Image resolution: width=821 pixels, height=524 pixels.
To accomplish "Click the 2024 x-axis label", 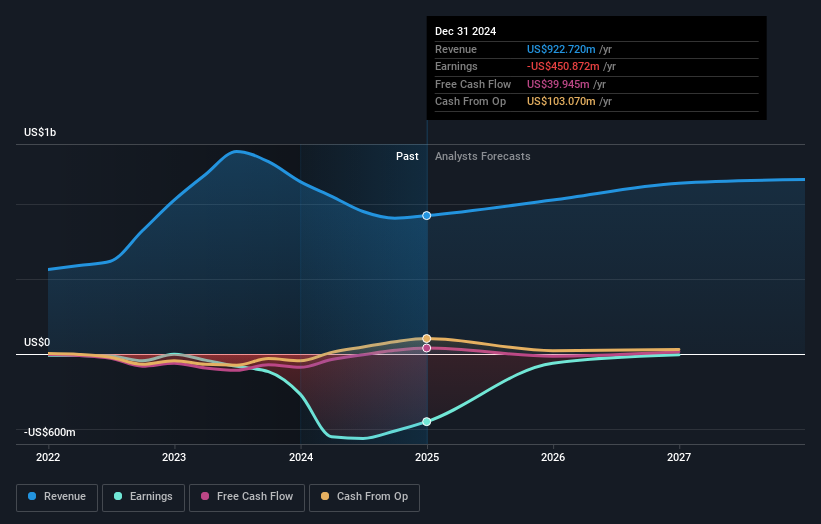I will coord(301,457).
